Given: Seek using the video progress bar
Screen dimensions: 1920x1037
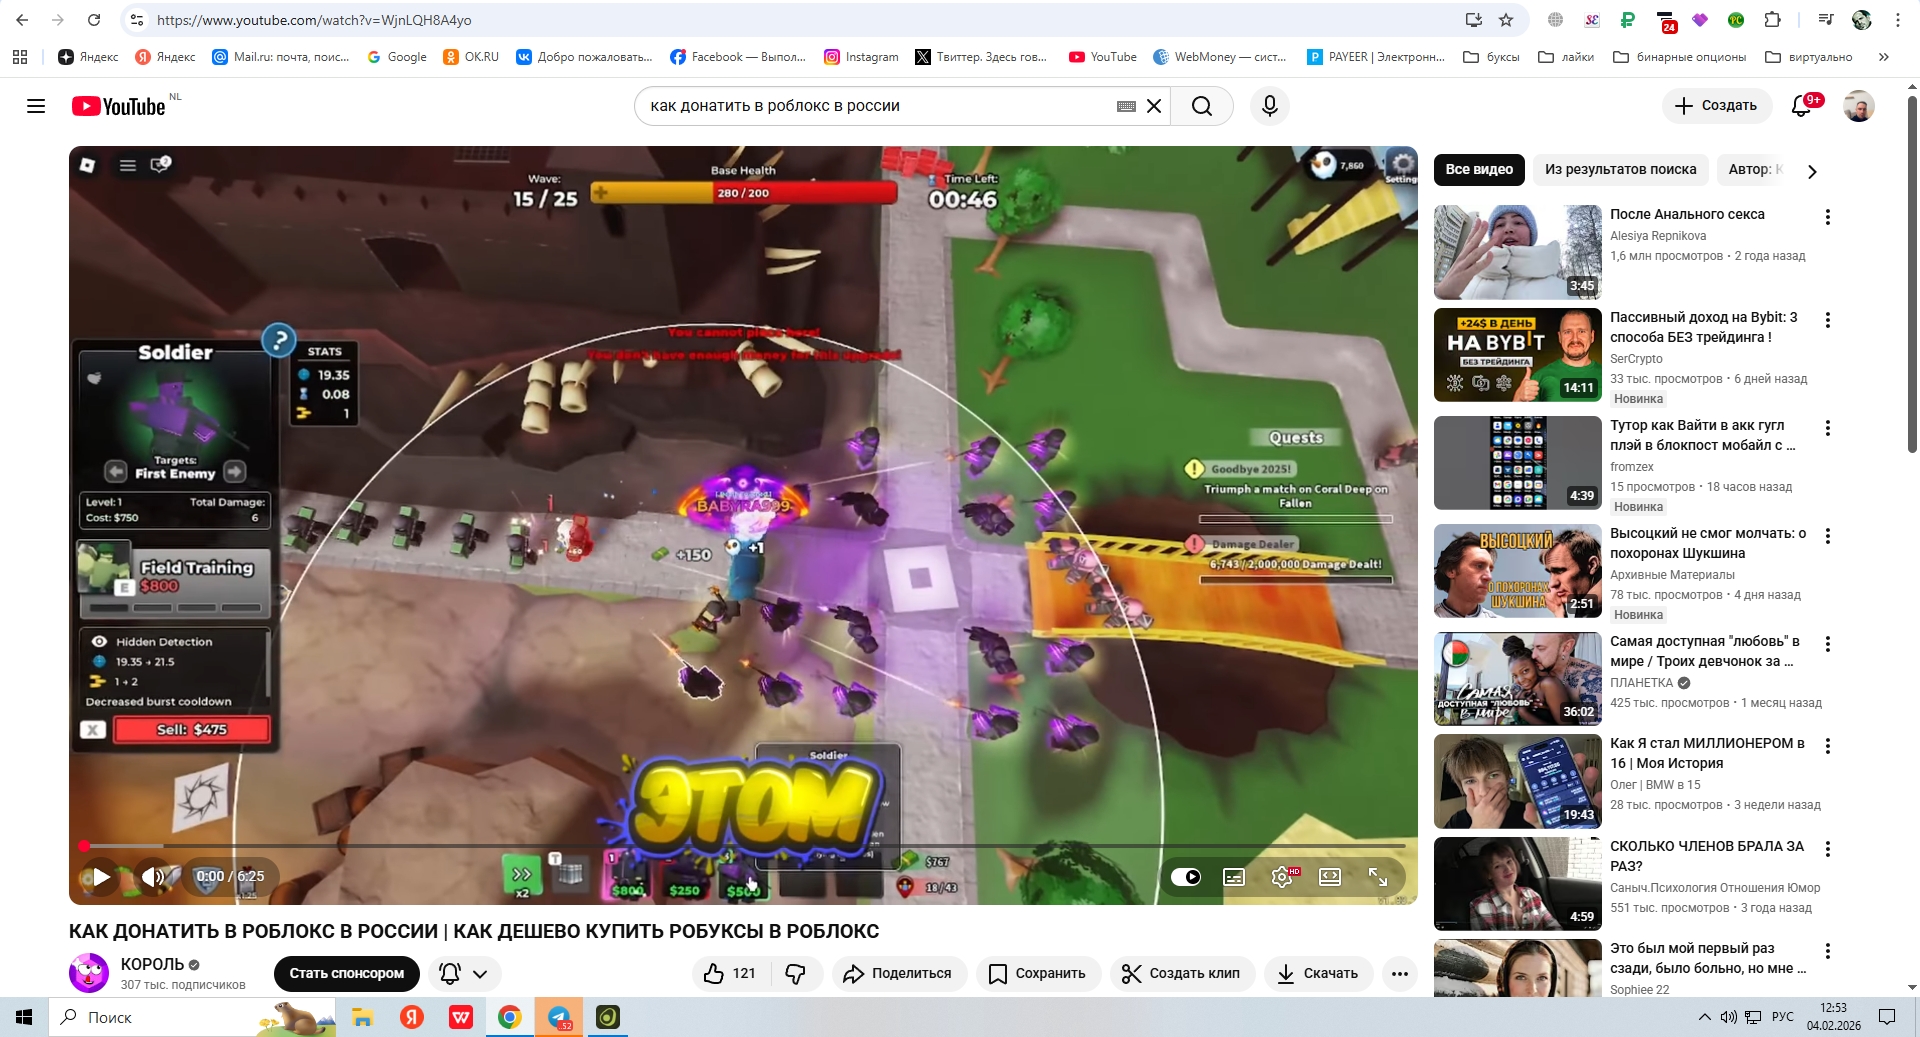Looking at the screenshot, I should (x=743, y=846).
